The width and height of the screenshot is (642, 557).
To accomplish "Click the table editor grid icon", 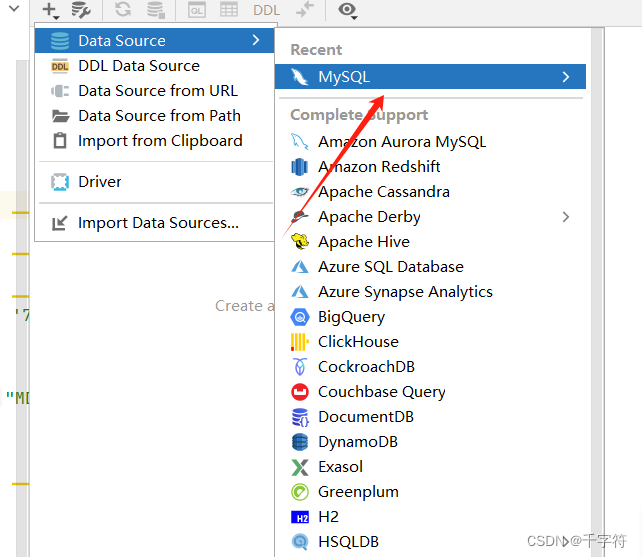I will 229,9.
